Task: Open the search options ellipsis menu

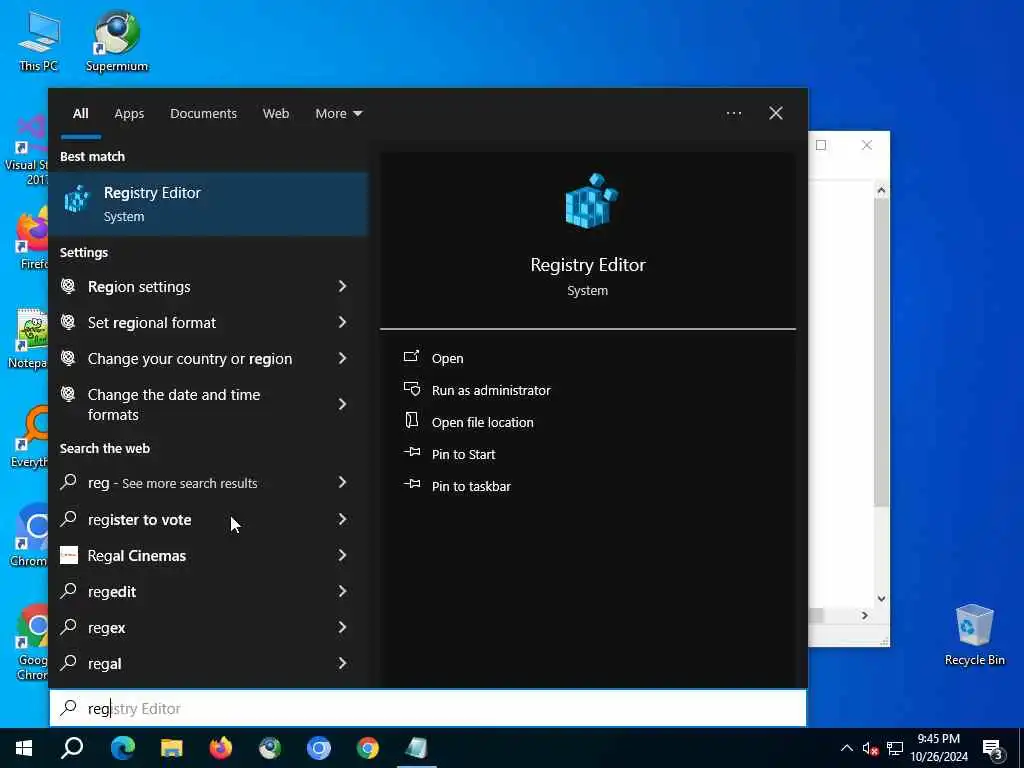Action: [734, 114]
